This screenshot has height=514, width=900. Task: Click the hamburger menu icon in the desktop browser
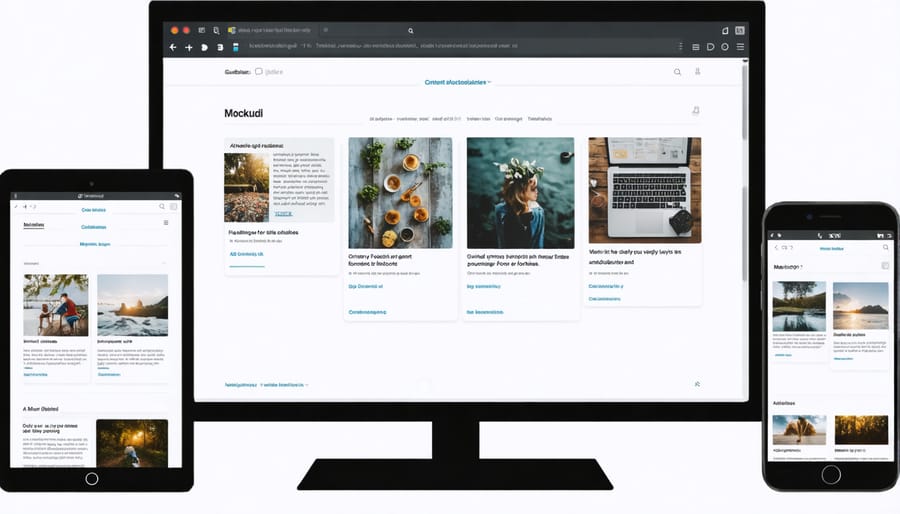coord(740,46)
